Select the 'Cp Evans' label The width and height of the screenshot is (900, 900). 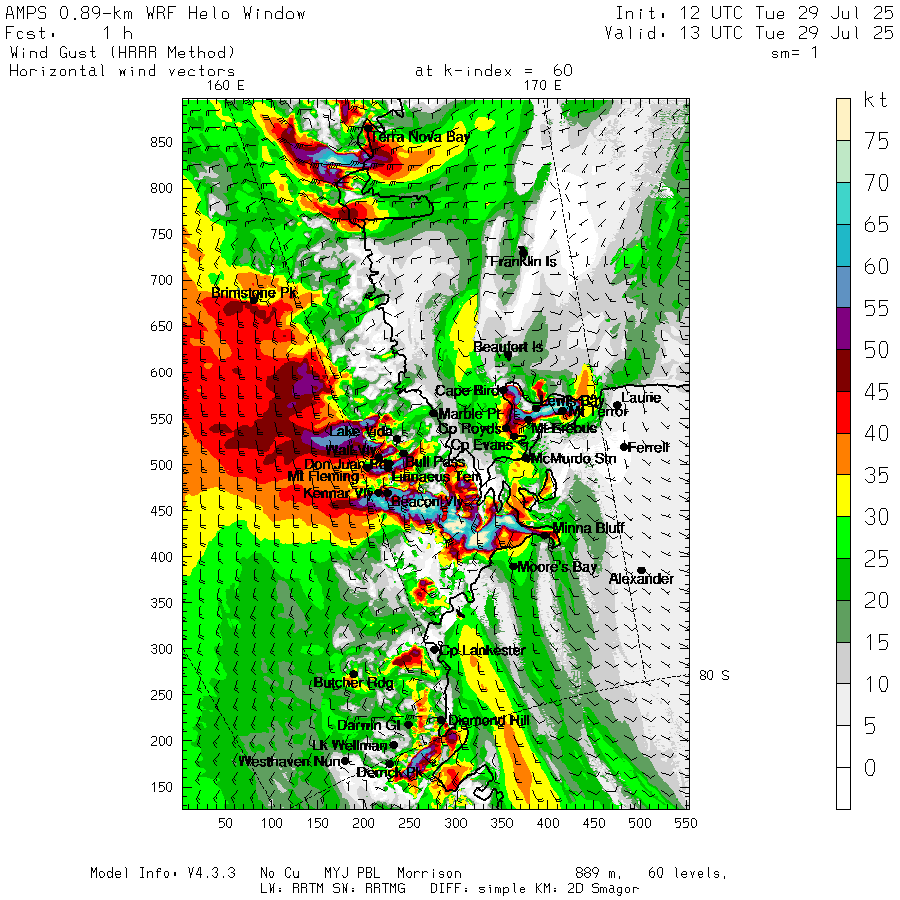(x=482, y=445)
